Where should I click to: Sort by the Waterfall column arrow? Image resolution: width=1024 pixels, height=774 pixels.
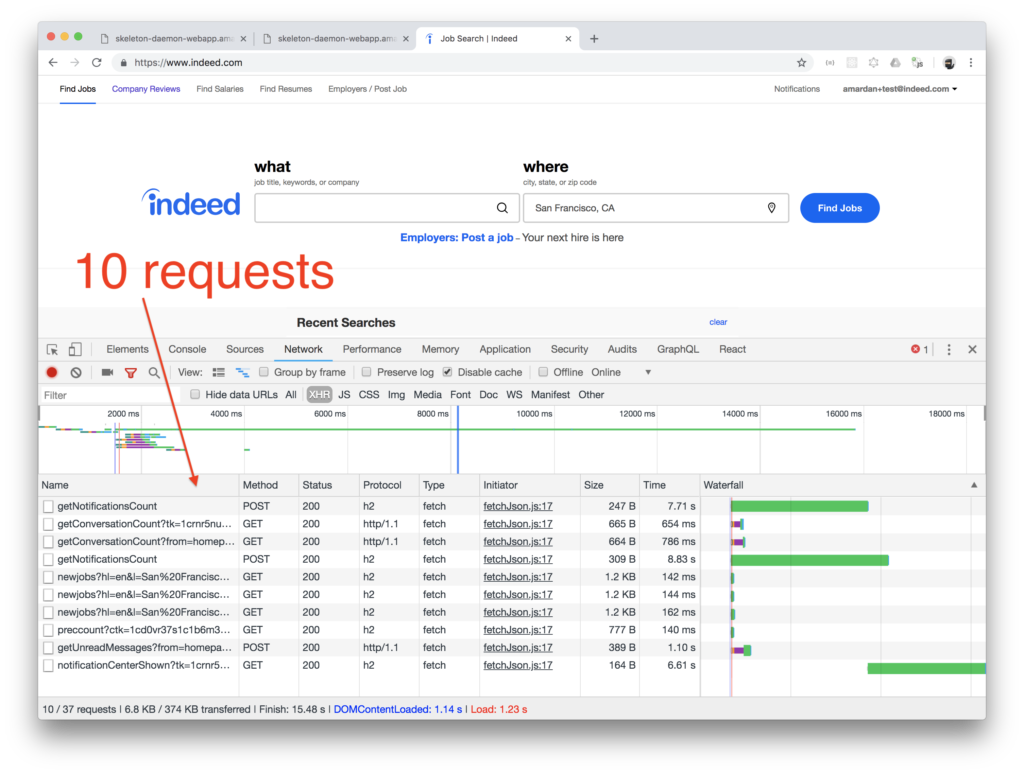(x=974, y=485)
